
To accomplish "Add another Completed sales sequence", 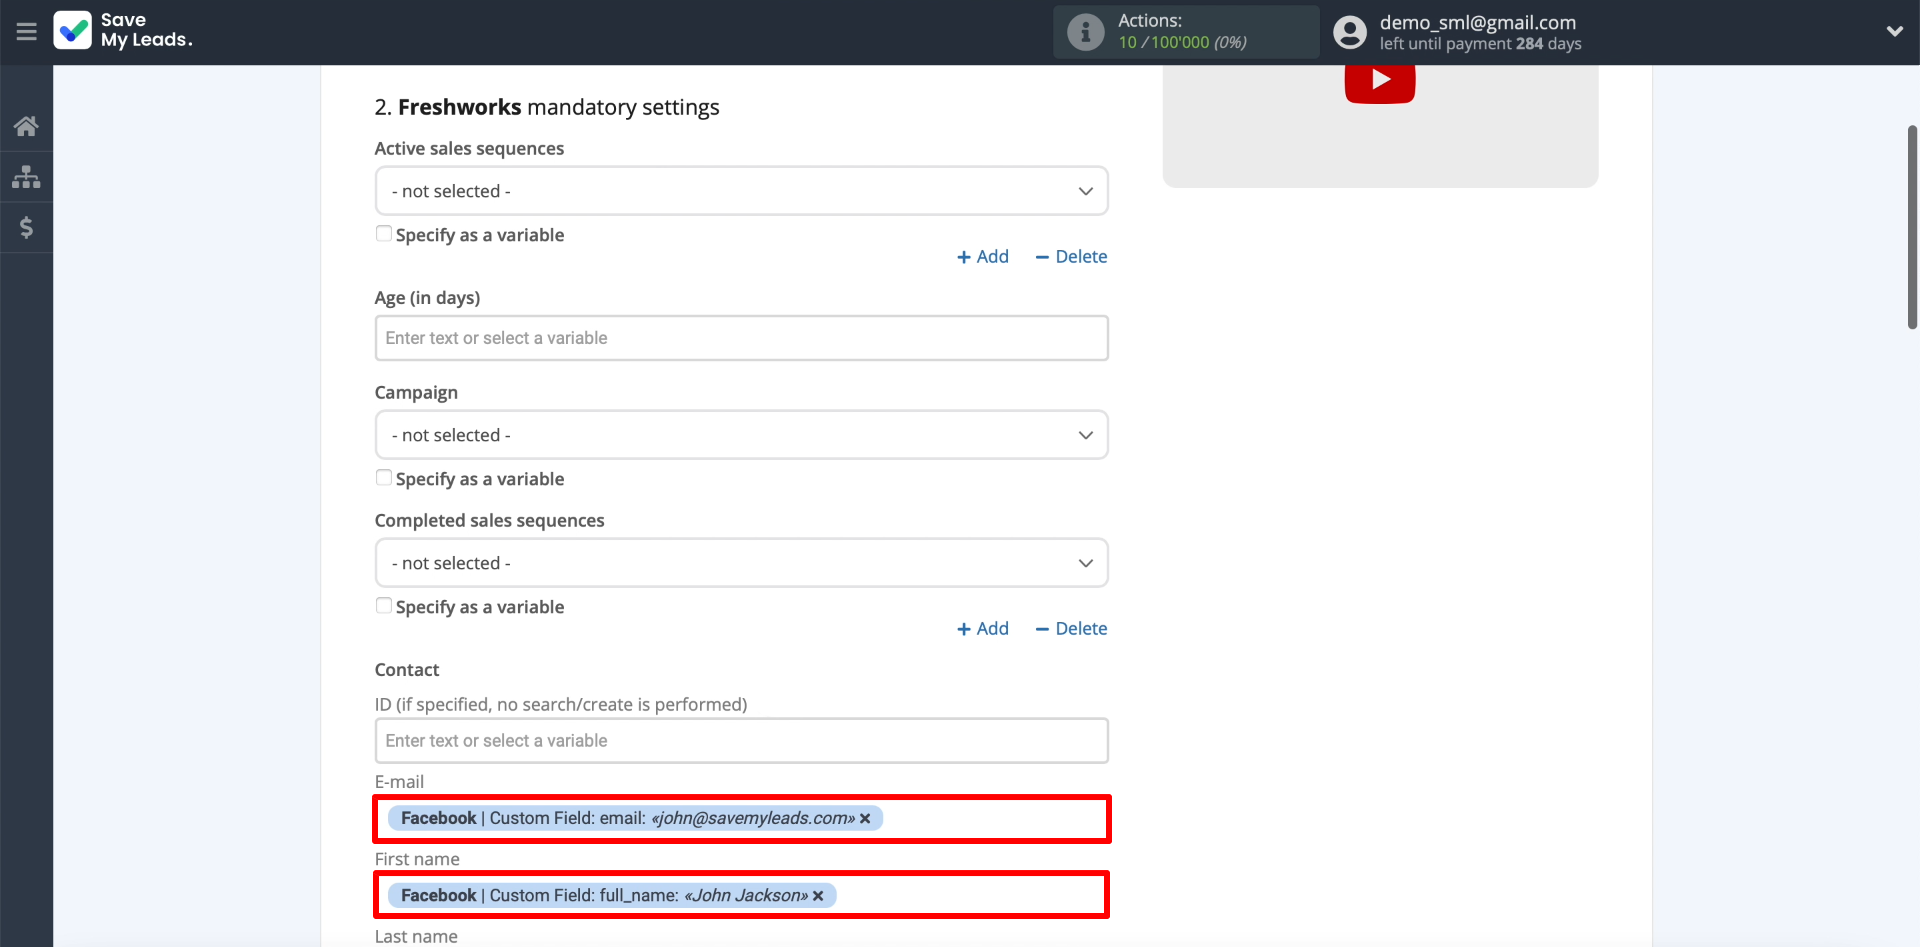I will tap(983, 629).
